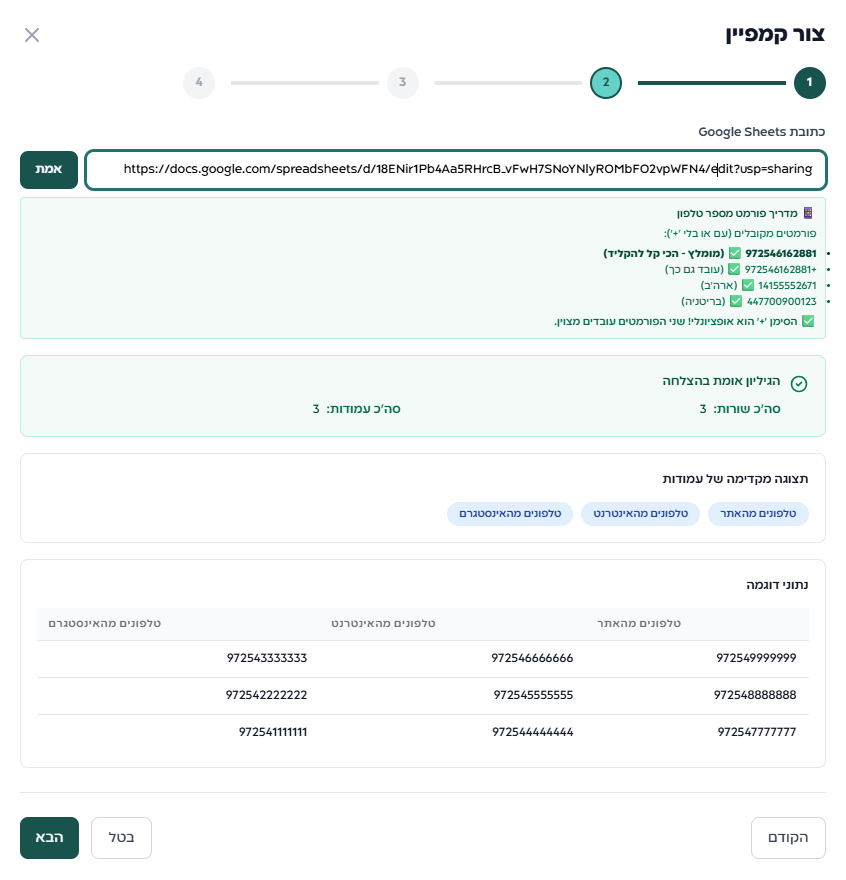Go back with the הקודם button
846x880 pixels.
tap(788, 838)
